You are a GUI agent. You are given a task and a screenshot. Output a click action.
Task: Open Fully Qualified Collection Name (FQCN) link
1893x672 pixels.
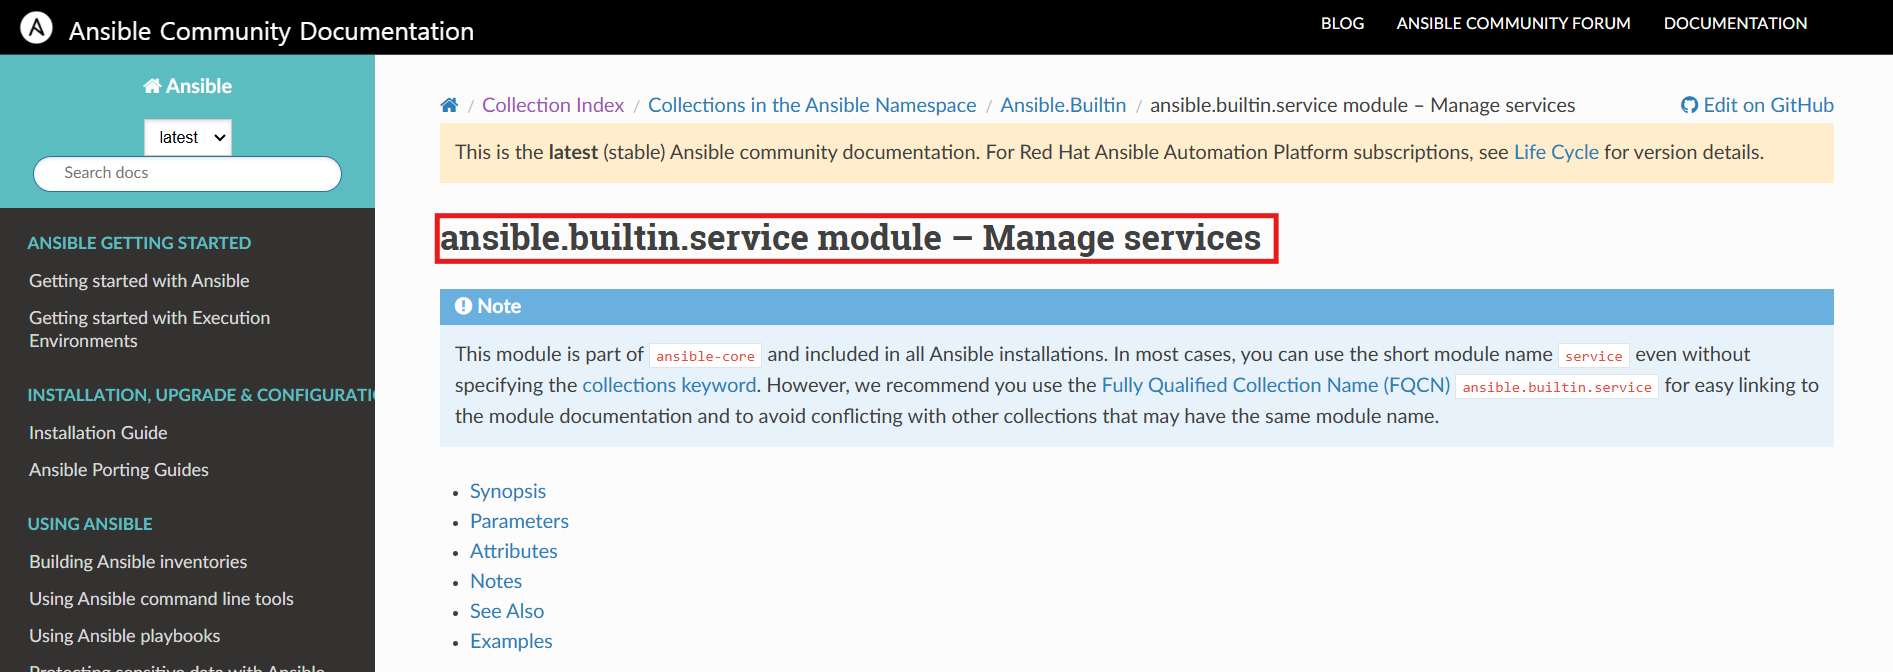point(1275,385)
